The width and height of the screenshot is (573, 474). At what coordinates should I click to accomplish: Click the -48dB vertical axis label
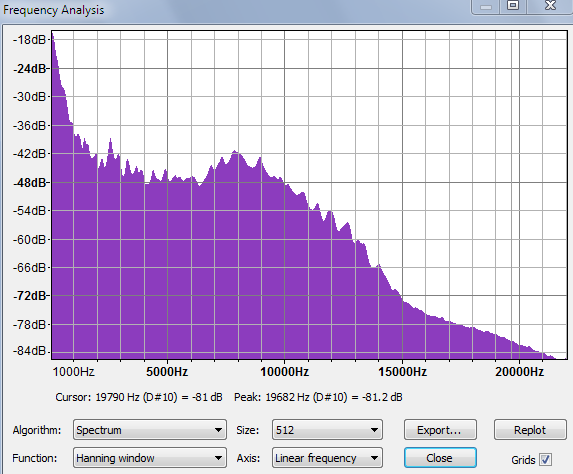[30, 182]
